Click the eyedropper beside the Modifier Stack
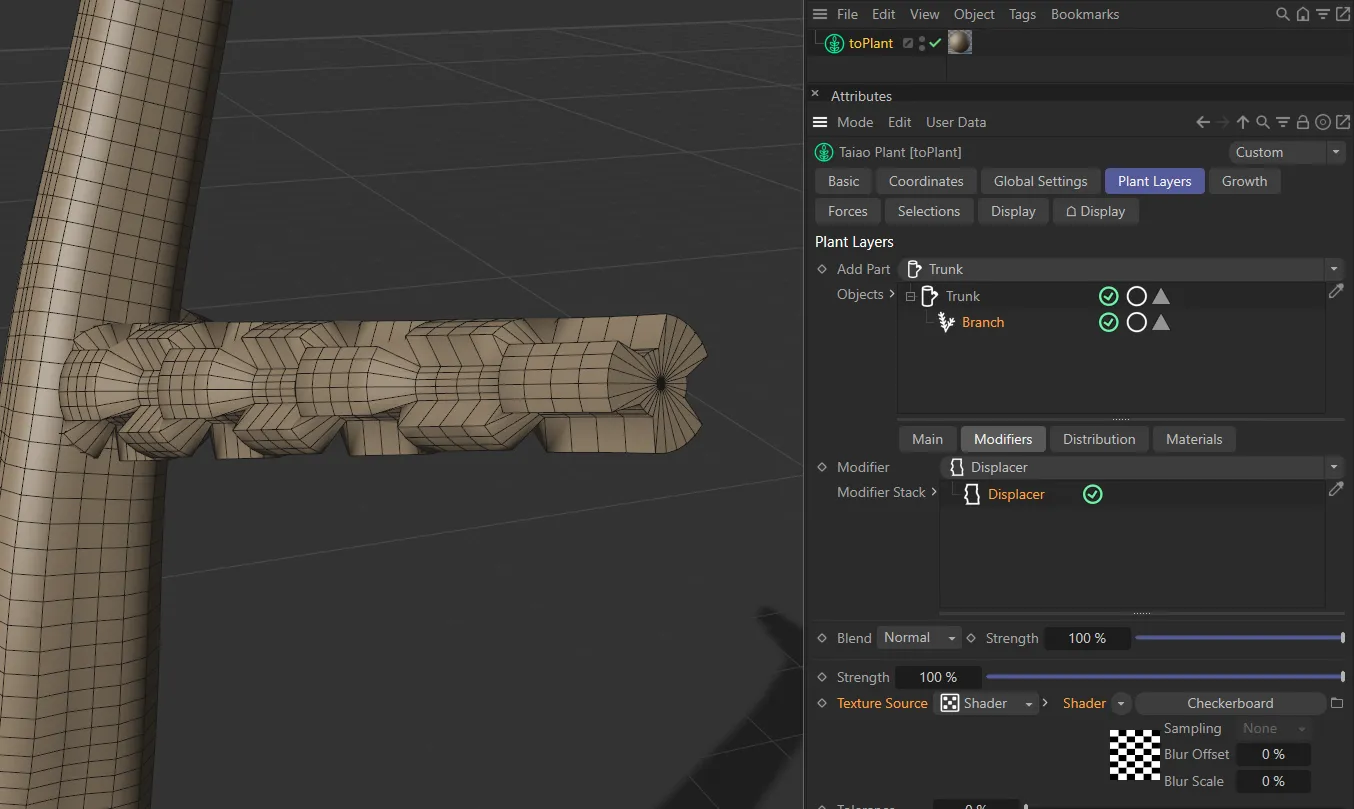1354x809 pixels. 1336,489
